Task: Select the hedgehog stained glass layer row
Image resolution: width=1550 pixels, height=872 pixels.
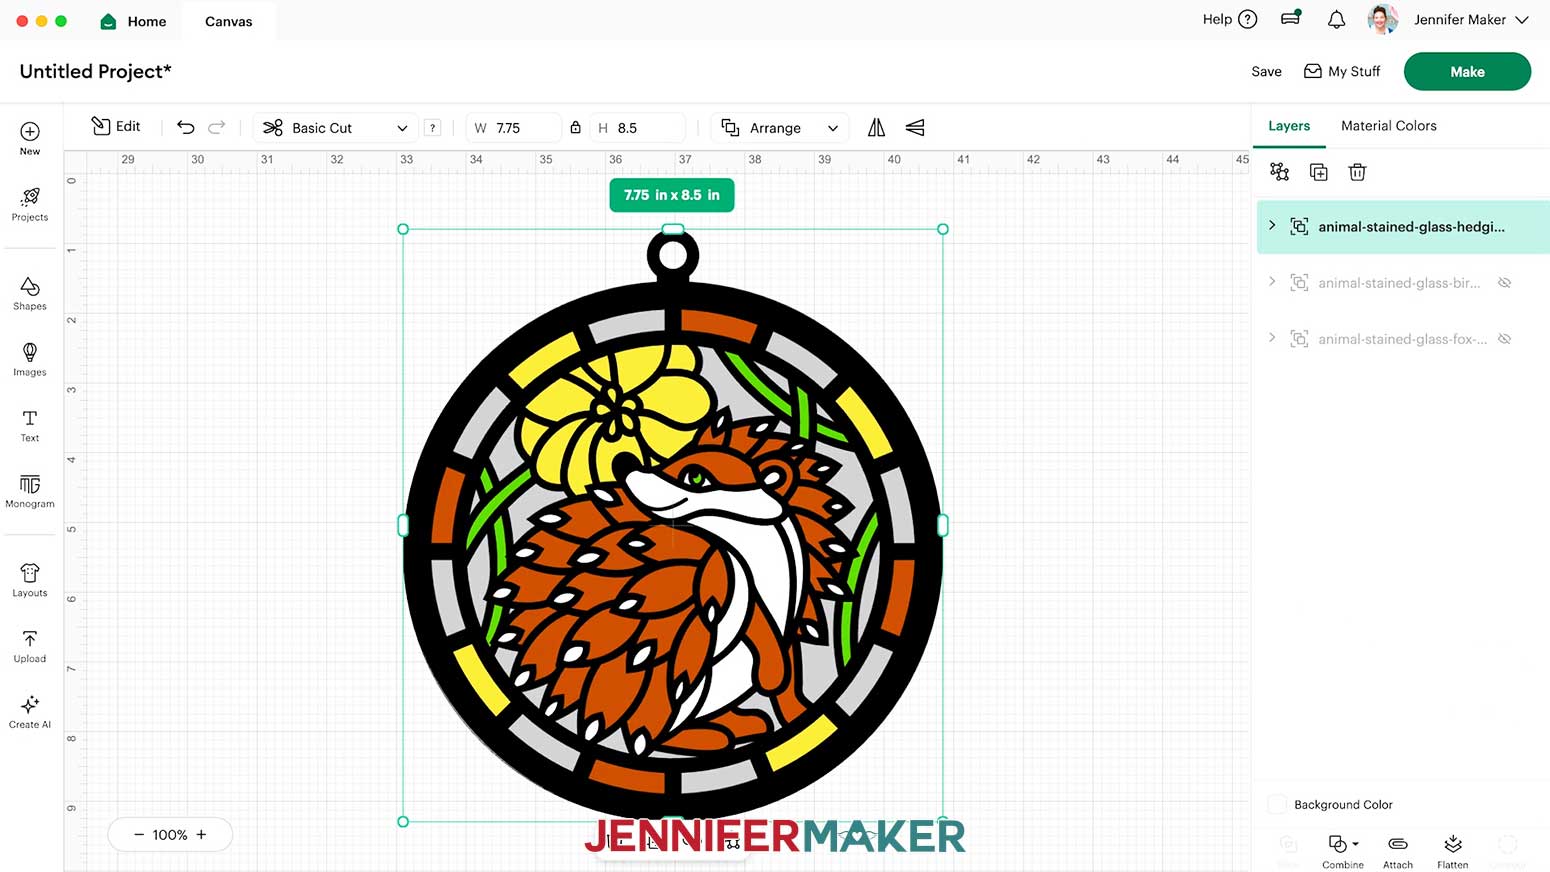Action: pyautogui.click(x=1403, y=227)
